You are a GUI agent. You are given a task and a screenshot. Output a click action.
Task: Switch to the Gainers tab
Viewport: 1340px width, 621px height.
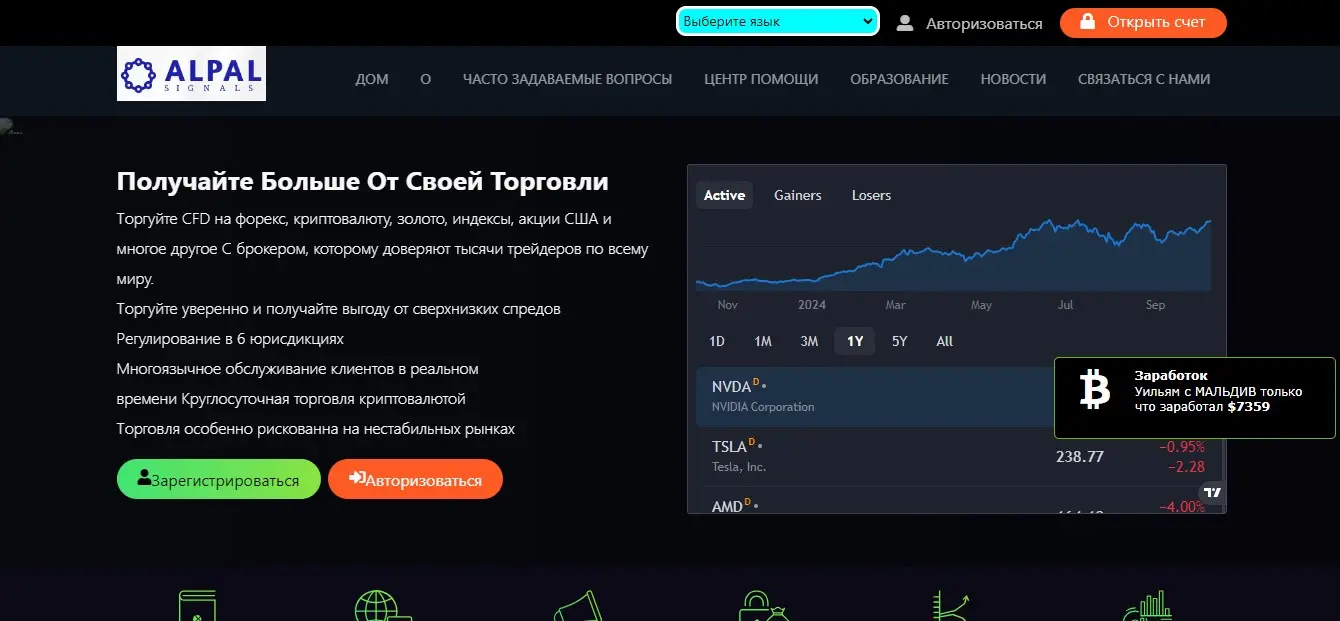click(x=797, y=195)
